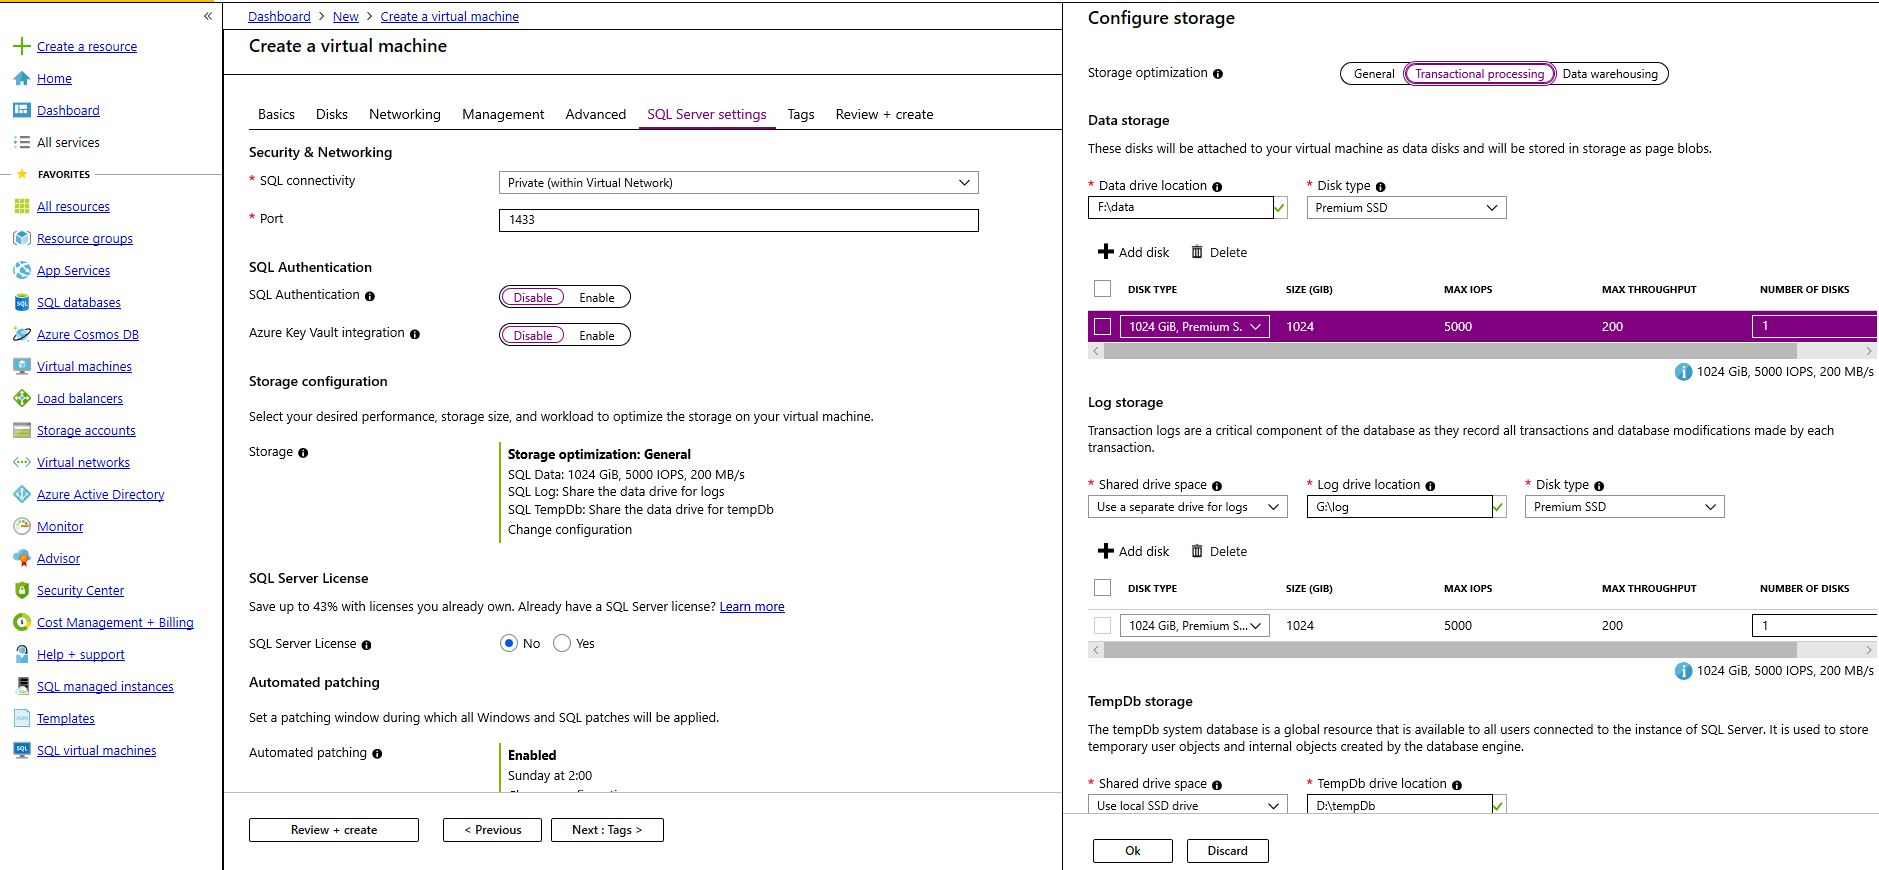Click the Security Center shield icon
Viewport: 1879px width, 870px height.
21,591
